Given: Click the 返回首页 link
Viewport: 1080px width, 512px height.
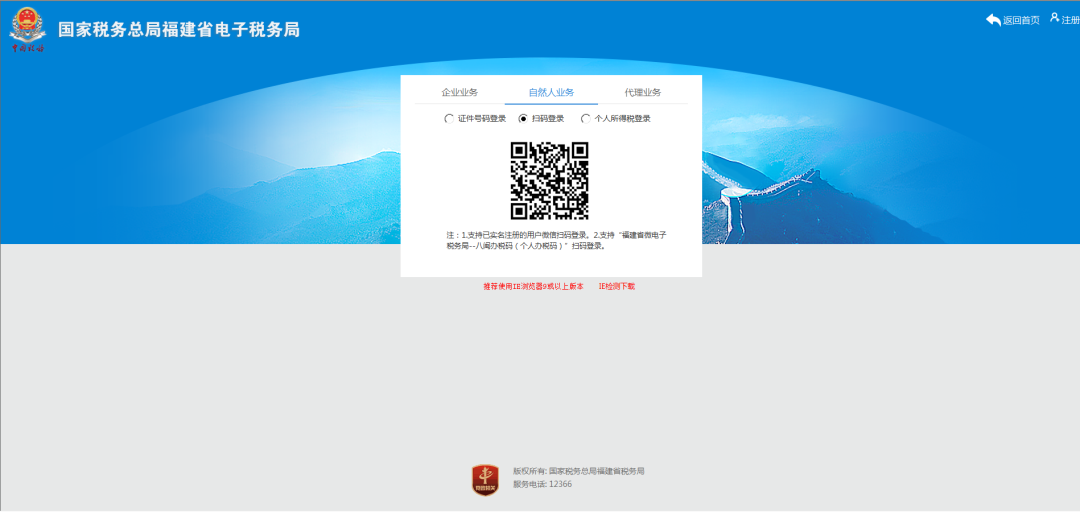Looking at the screenshot, I should click(x=1021, y=21).
